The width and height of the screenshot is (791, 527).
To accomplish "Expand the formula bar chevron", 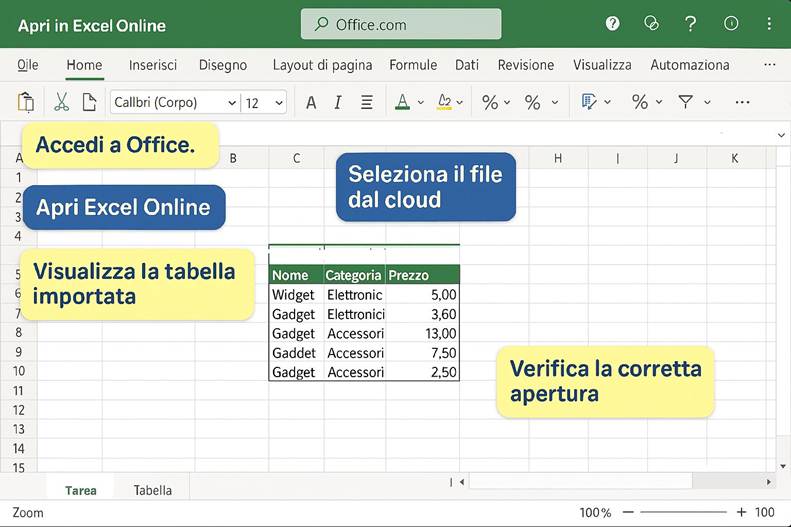I will pos(781,135).
